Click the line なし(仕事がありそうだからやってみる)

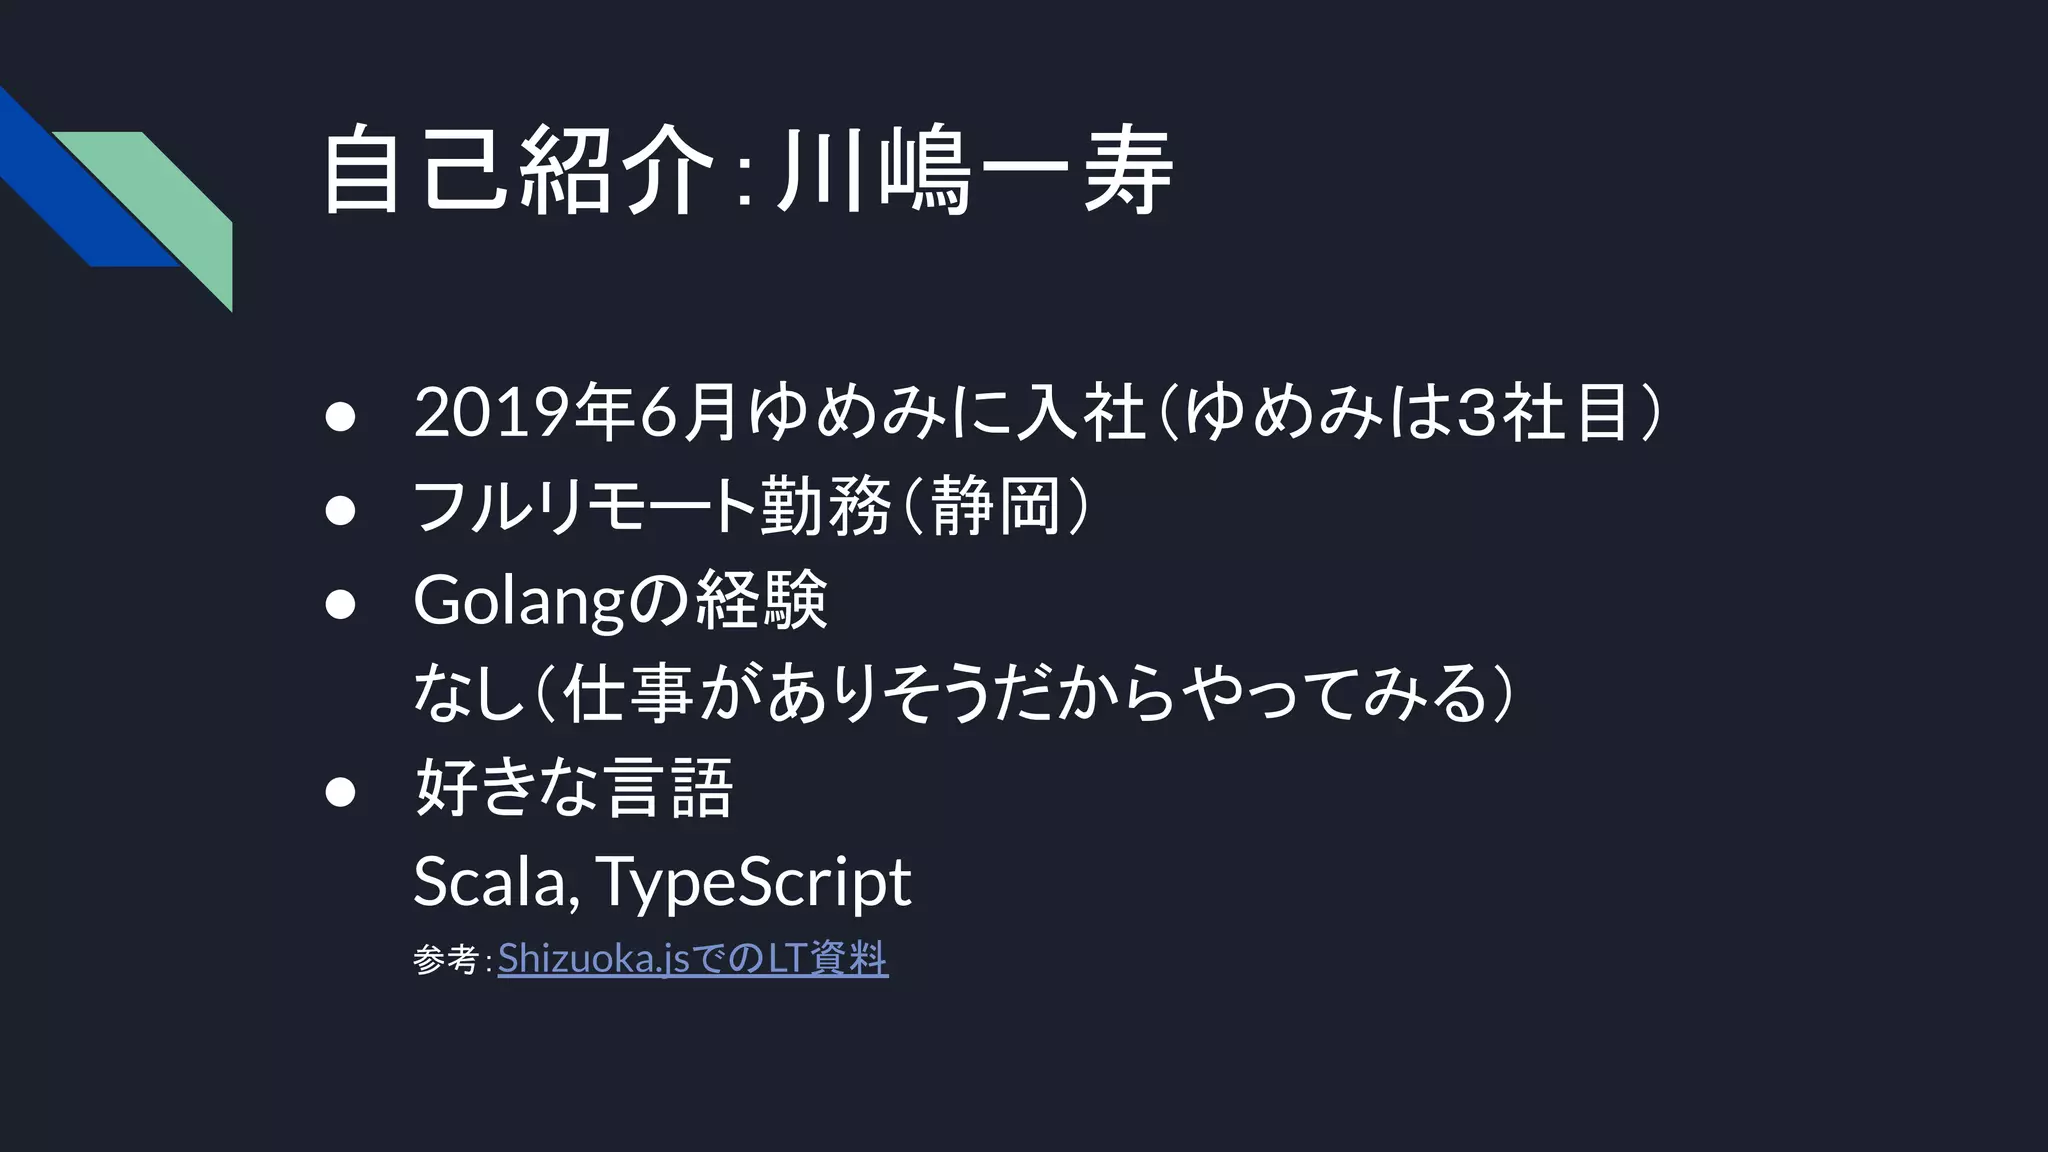964,694
